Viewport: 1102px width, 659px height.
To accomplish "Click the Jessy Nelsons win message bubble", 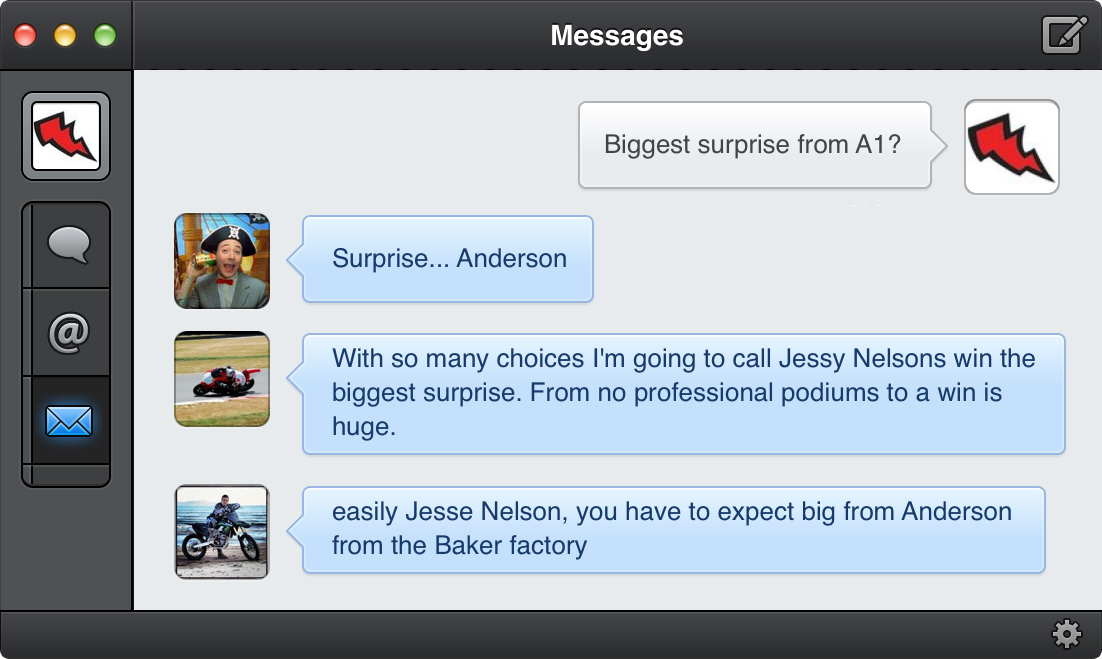I will click(683, 393).
